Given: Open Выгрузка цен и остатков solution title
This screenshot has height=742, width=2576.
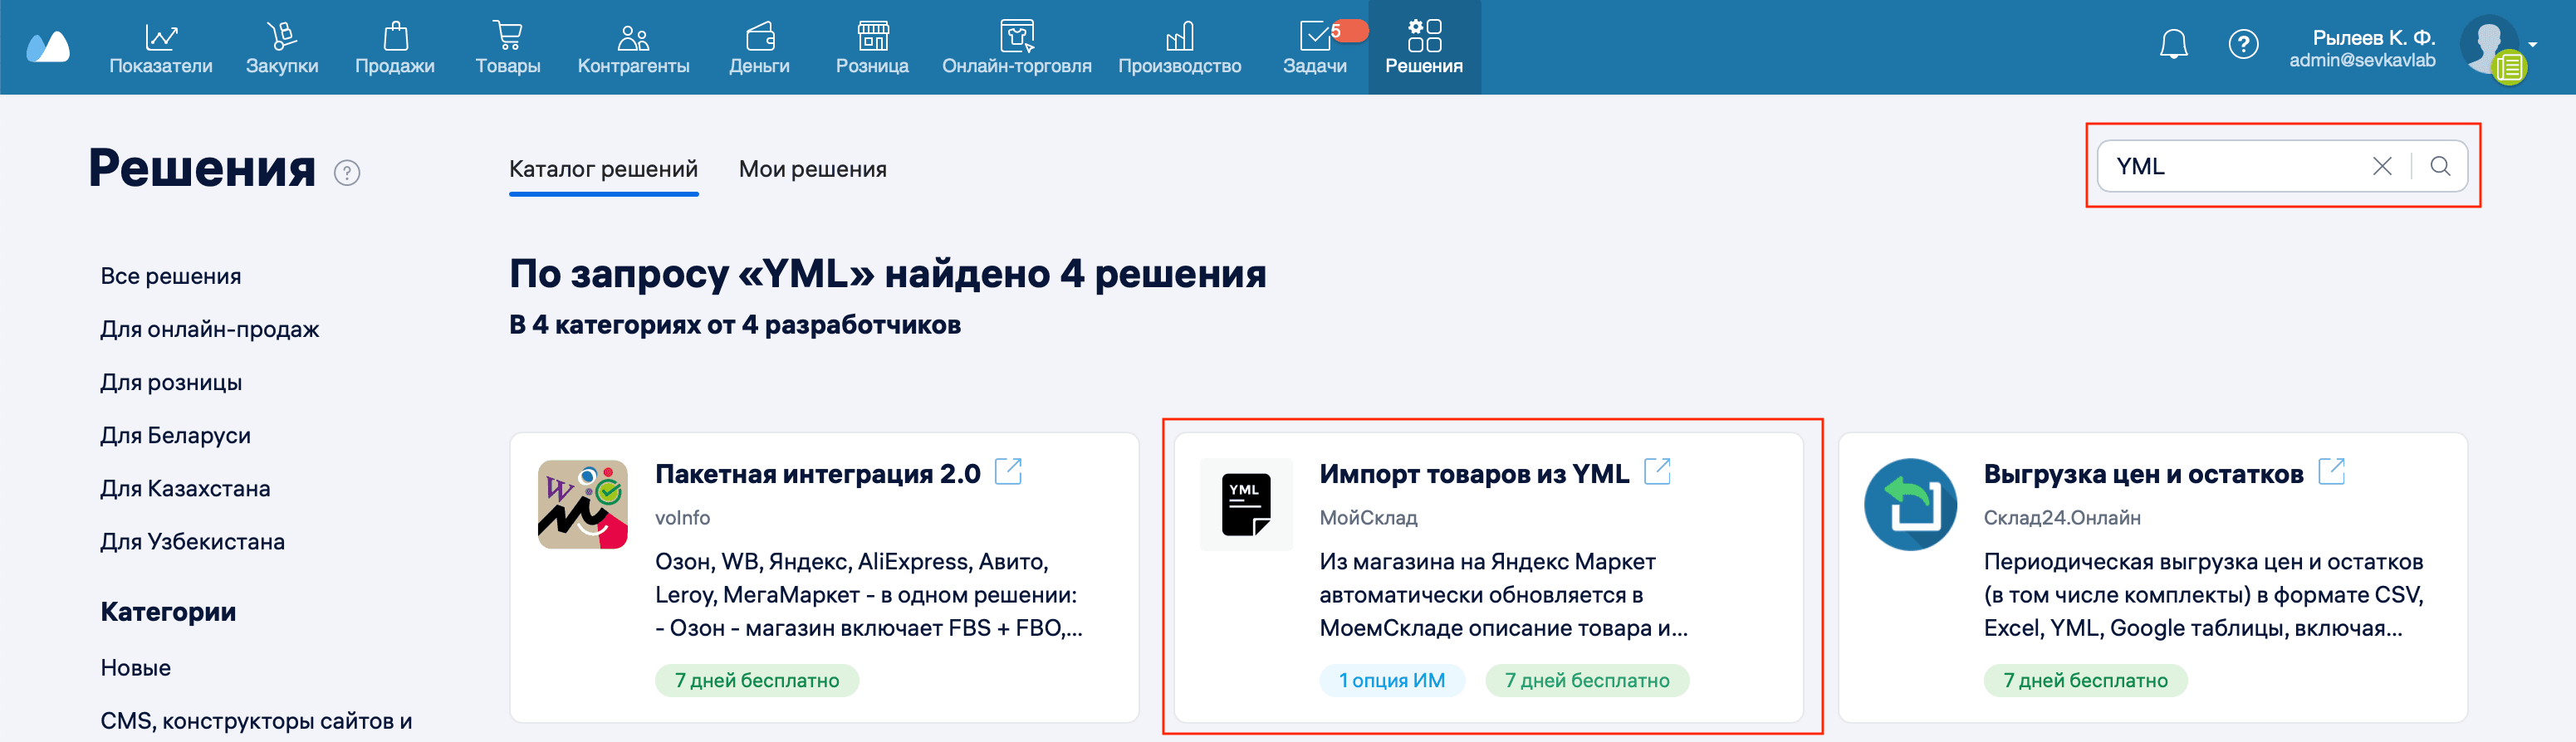Looking at the screenshot, I should coord(2143,474).
